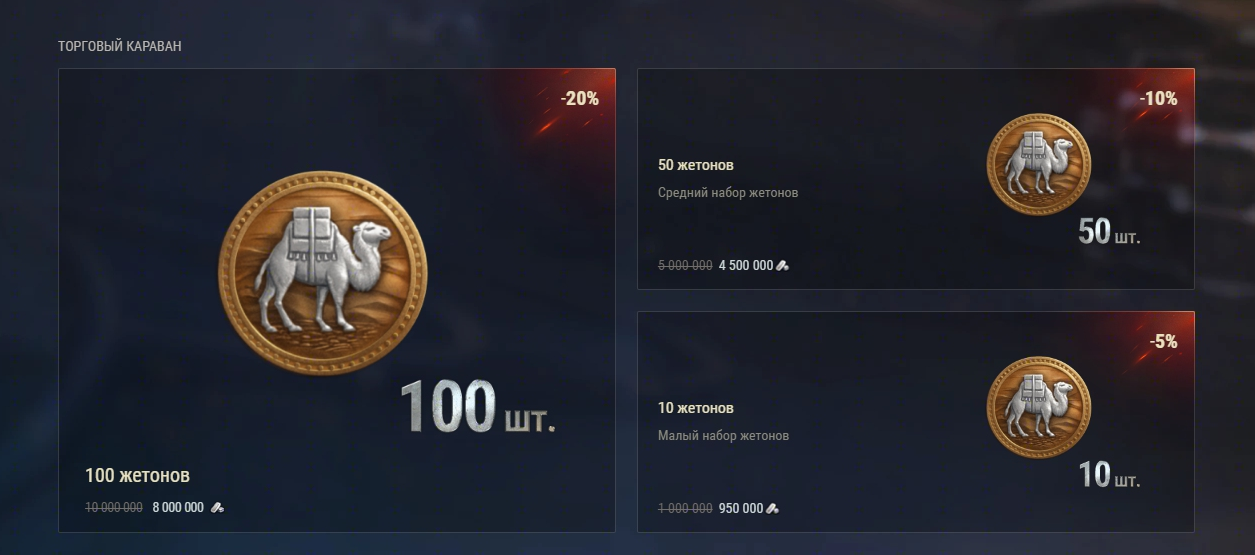Click the Средний набор жетонов description

click(728, 192)
